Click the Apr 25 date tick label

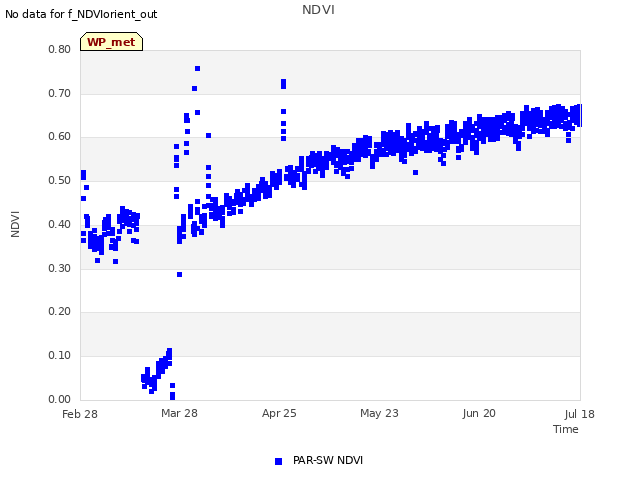279,413
